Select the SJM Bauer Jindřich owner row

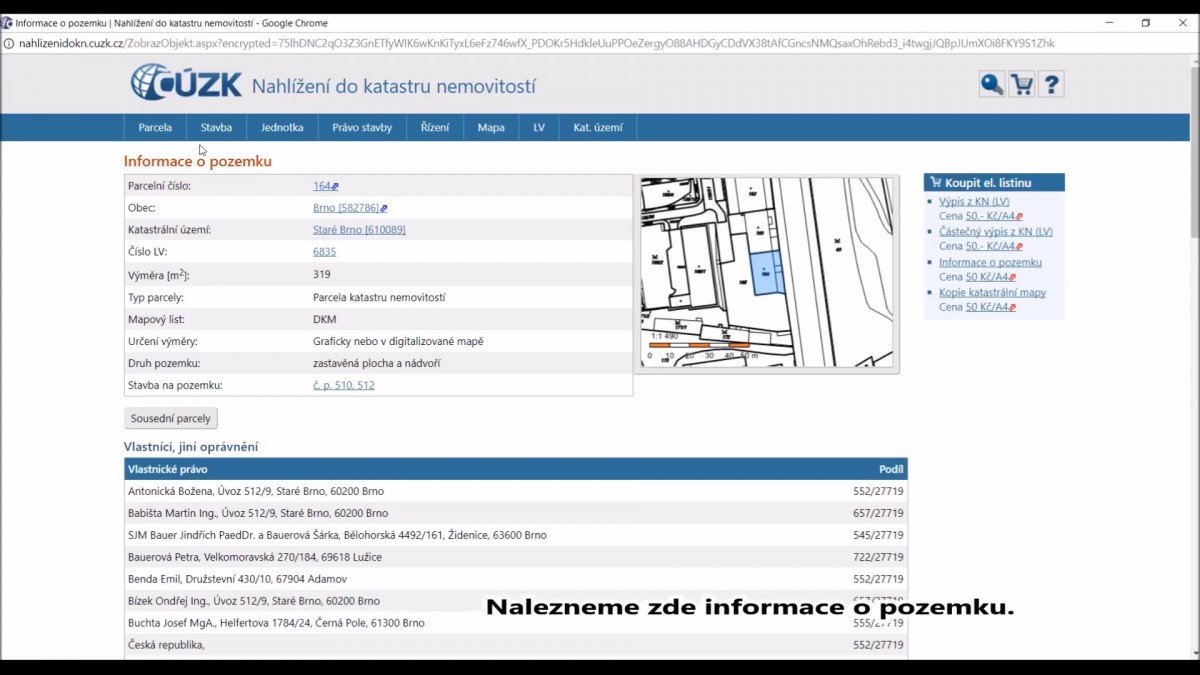click(x=516, y=535)
